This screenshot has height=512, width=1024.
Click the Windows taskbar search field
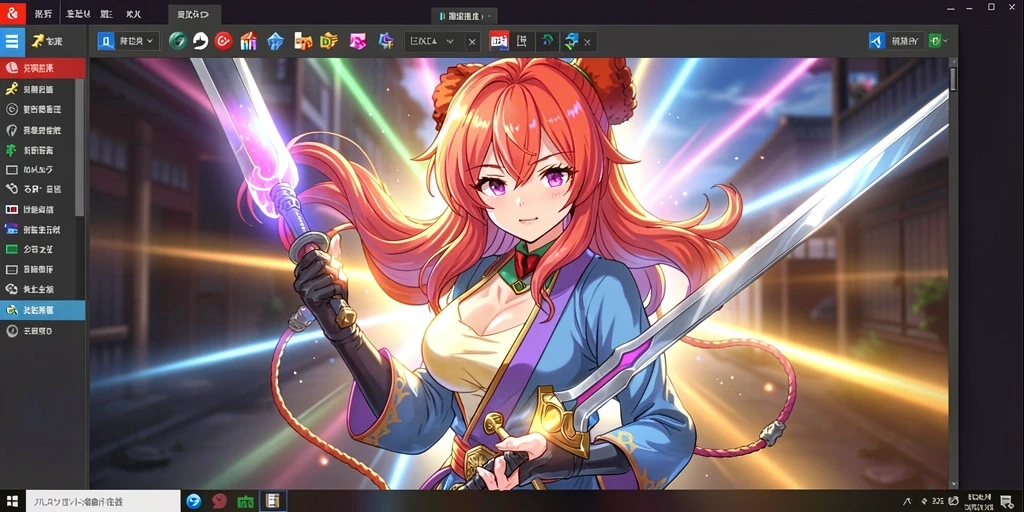(103, 501)
